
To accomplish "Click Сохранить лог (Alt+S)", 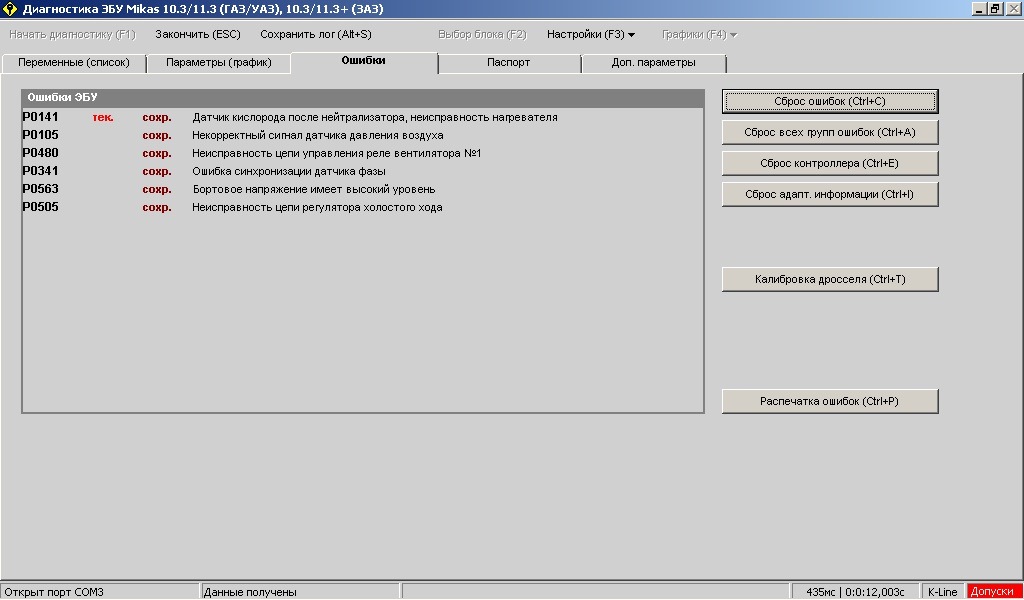I will 316,35.
